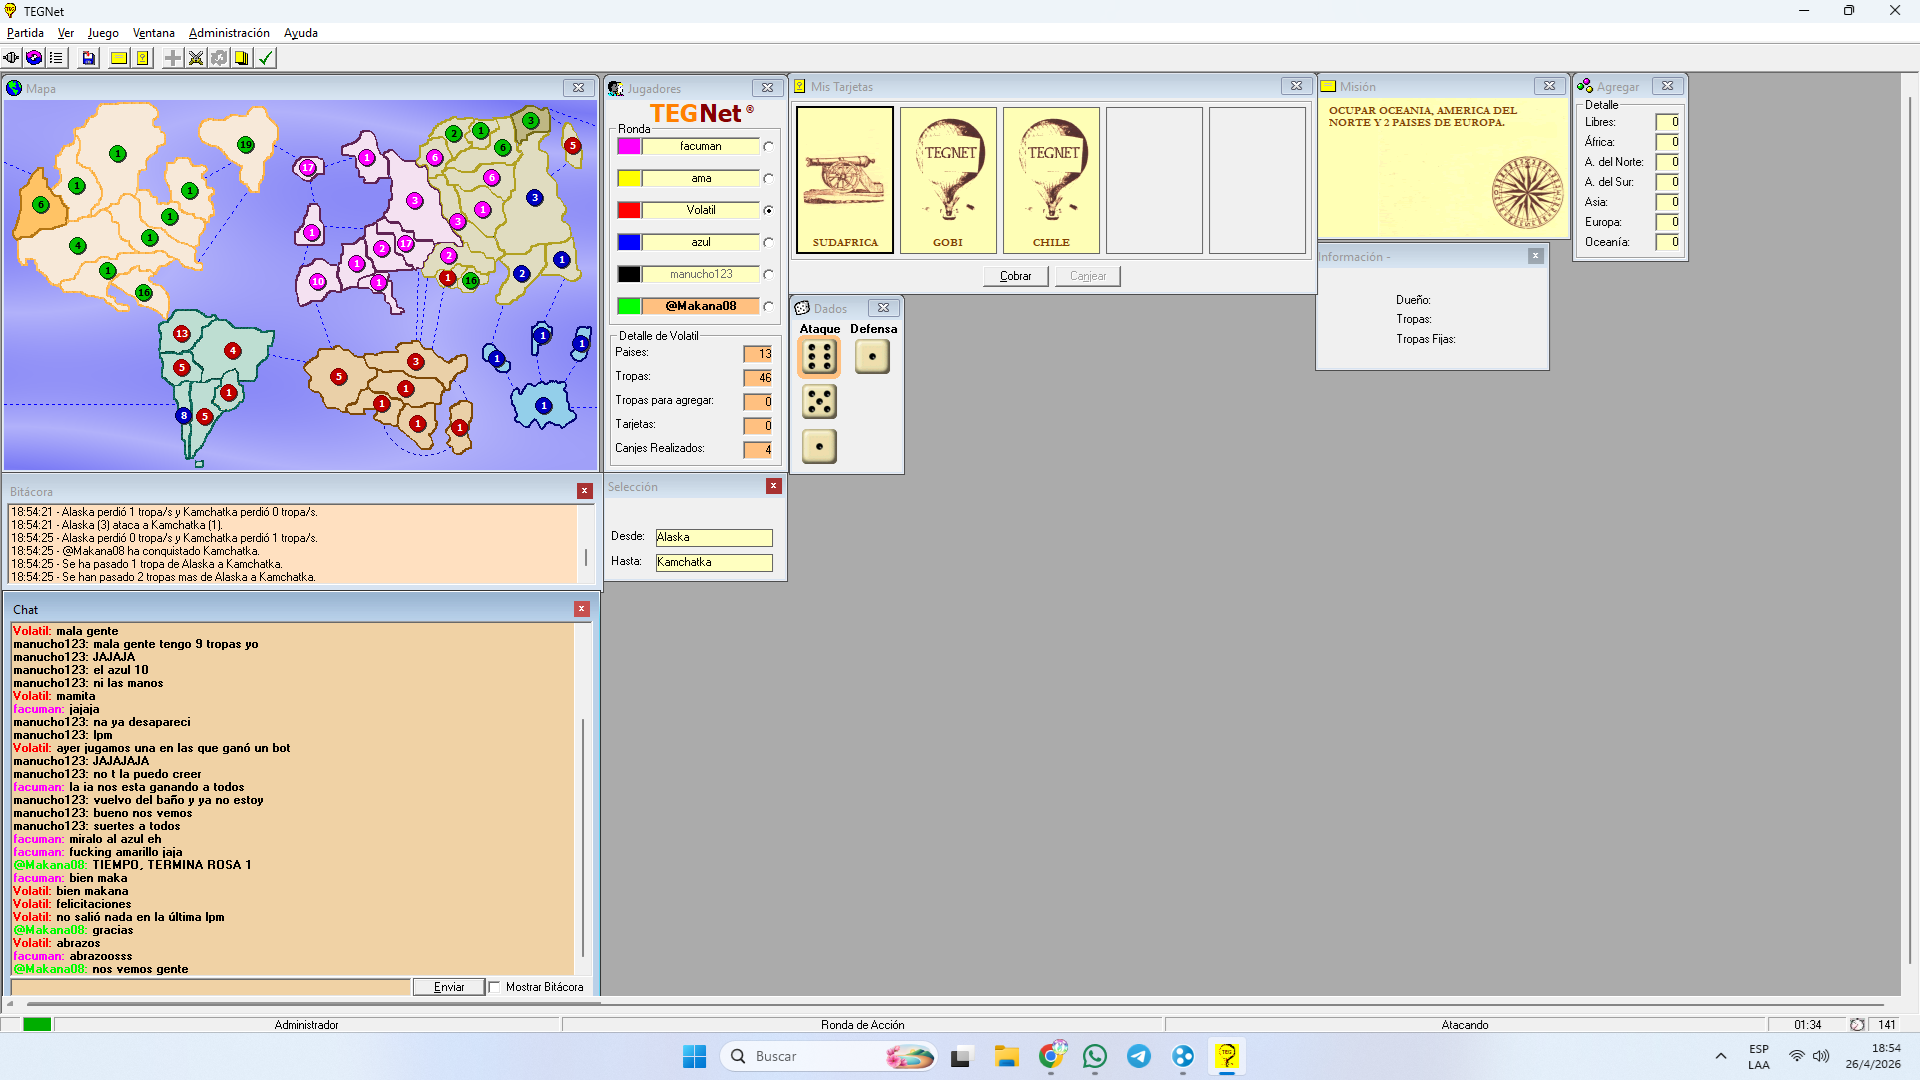1920x1080 pixels.
Task: Select the radio button next to @Makana08
Action: pos(768,306)
